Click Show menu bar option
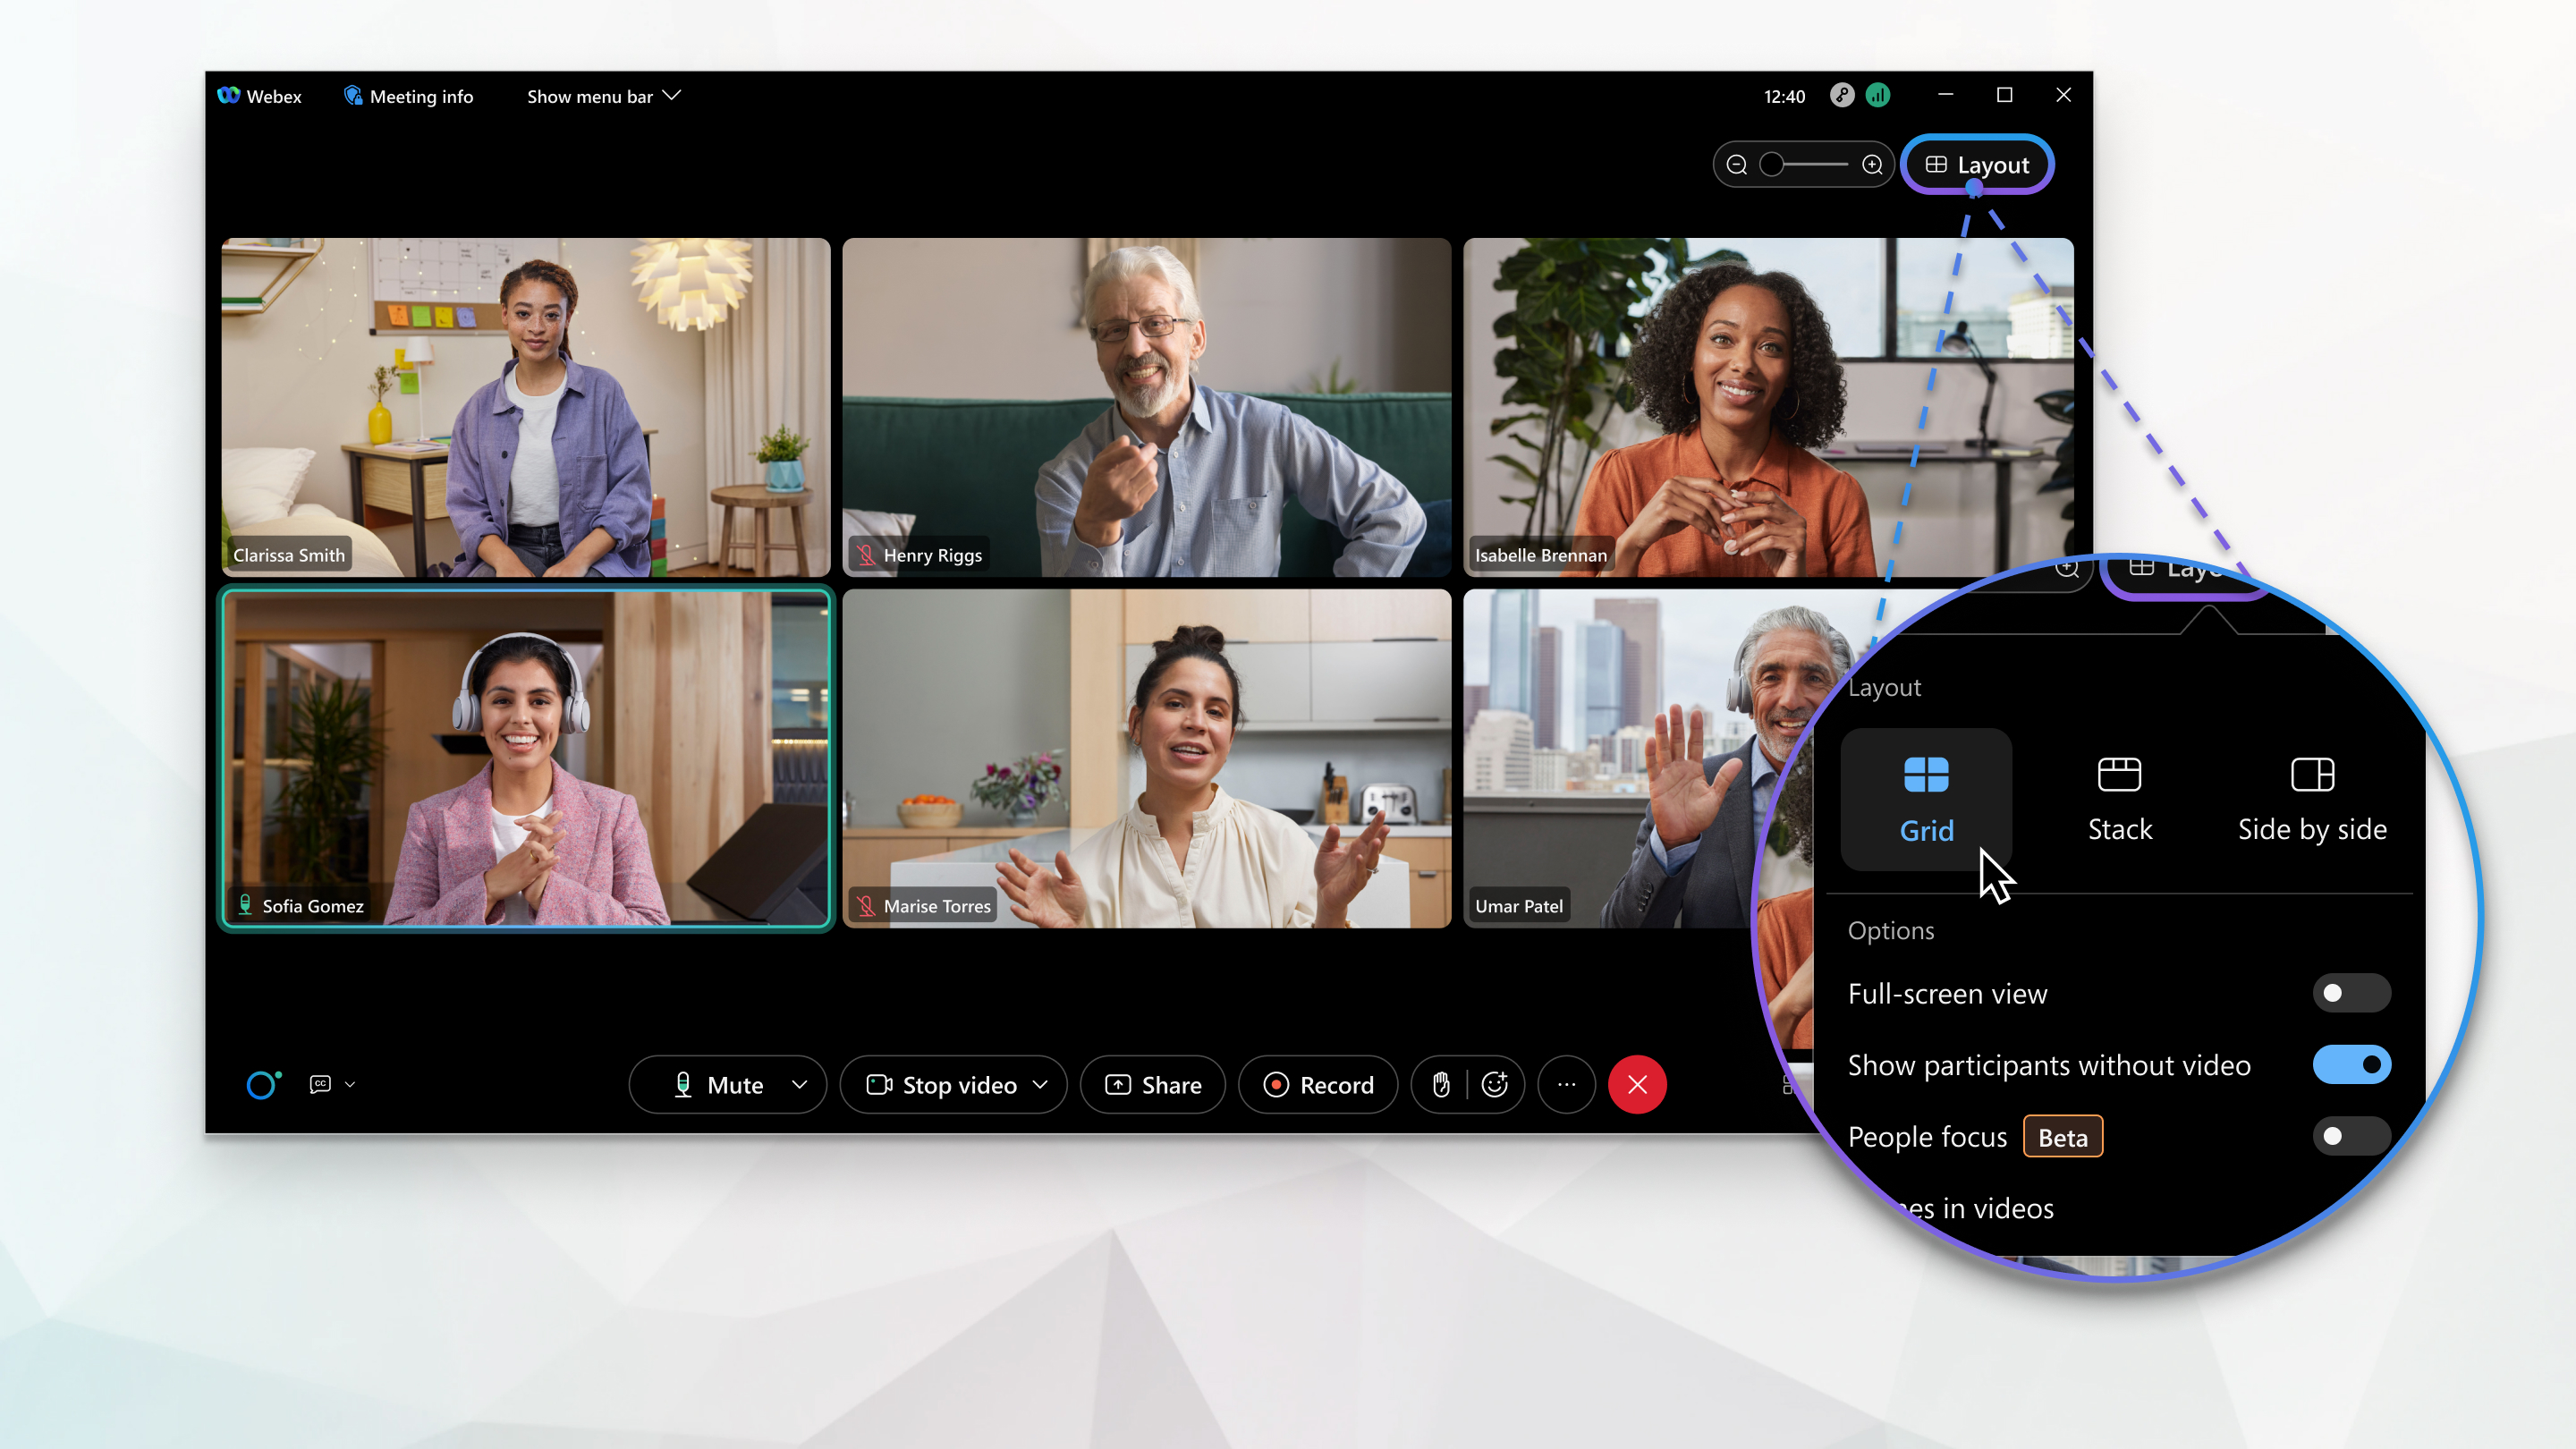 pyautogui.click(x=600, y=96)
